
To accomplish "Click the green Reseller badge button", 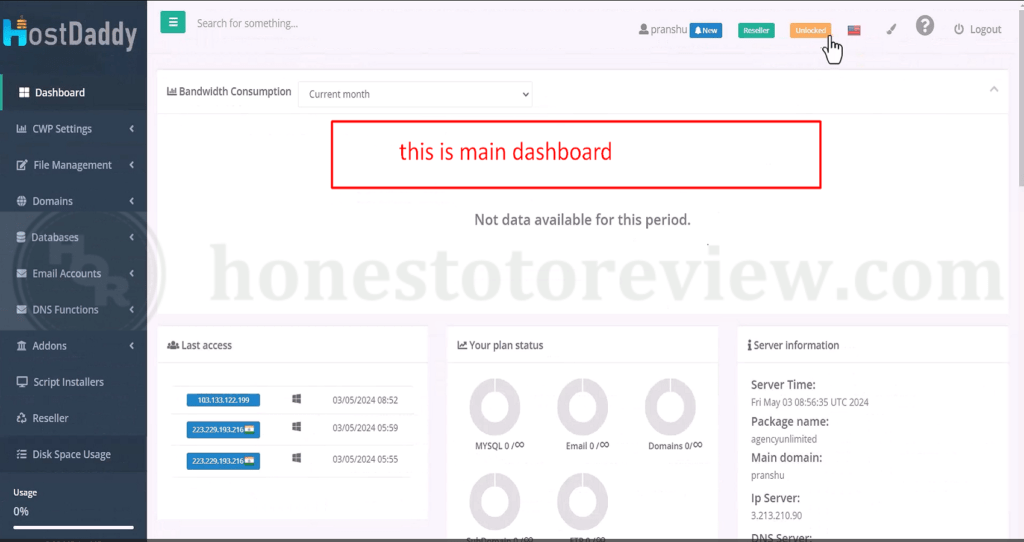I will click(756, 30).
